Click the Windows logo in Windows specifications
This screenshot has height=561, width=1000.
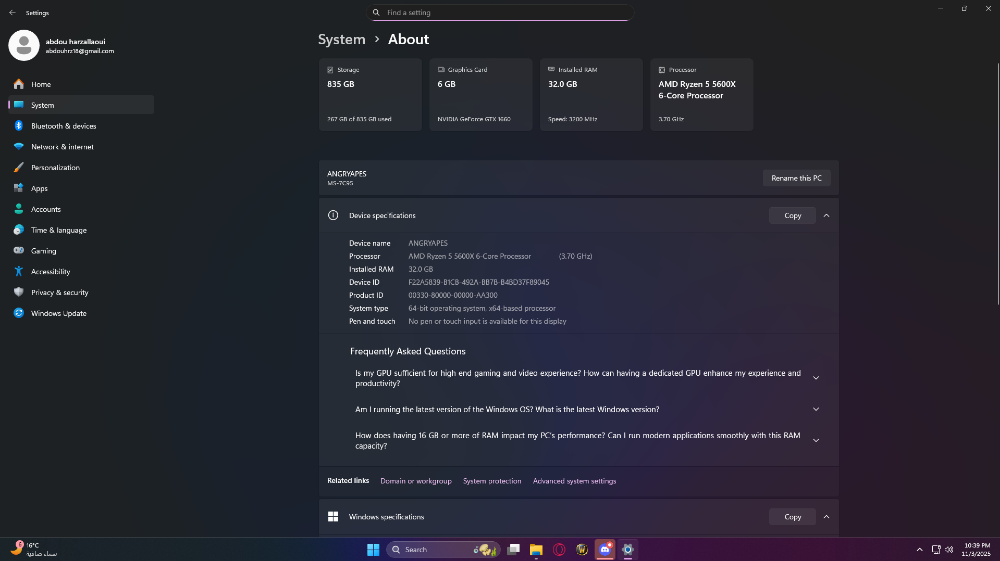[x=333, y=517]
